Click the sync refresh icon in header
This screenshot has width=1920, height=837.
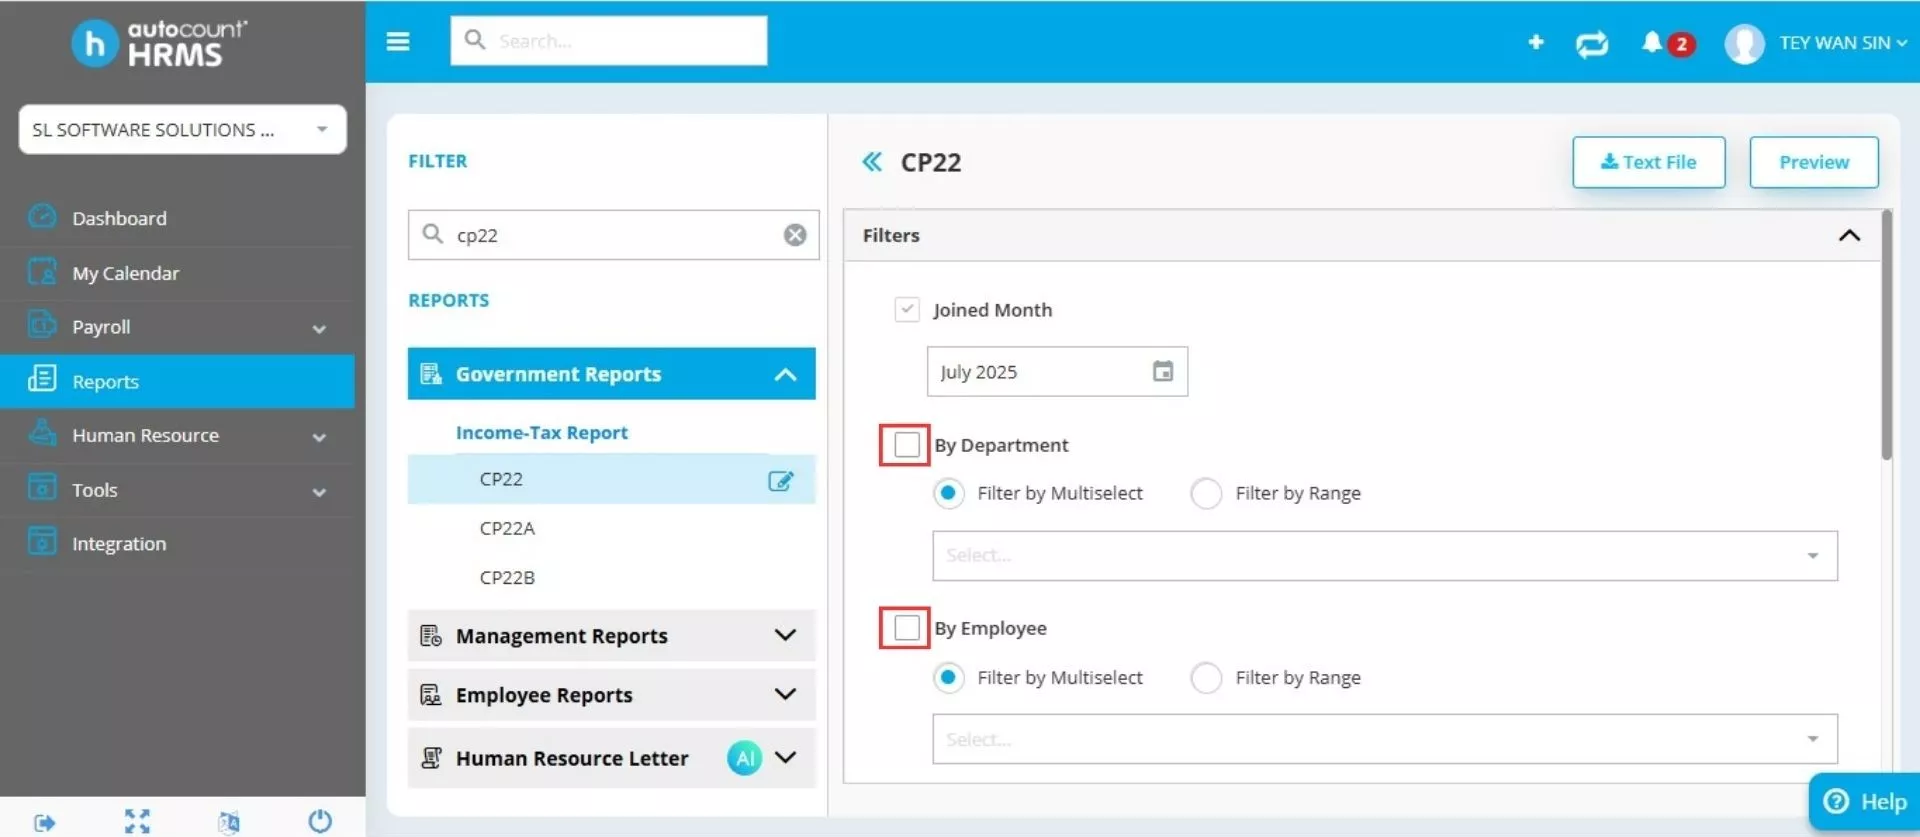(1591, 43)
